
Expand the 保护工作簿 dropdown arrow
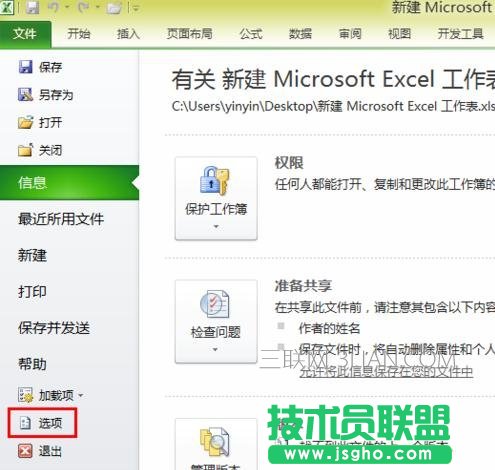(x=216, y=227)
